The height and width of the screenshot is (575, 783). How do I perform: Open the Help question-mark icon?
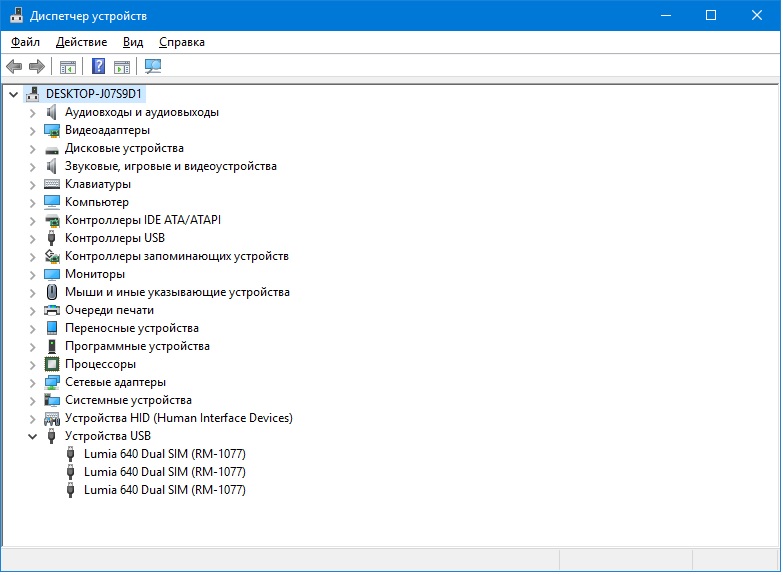click(x=99, y=66)
